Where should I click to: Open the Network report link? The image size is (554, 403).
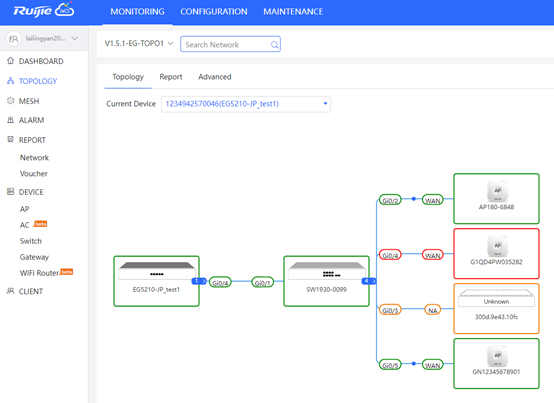point(34,158)
